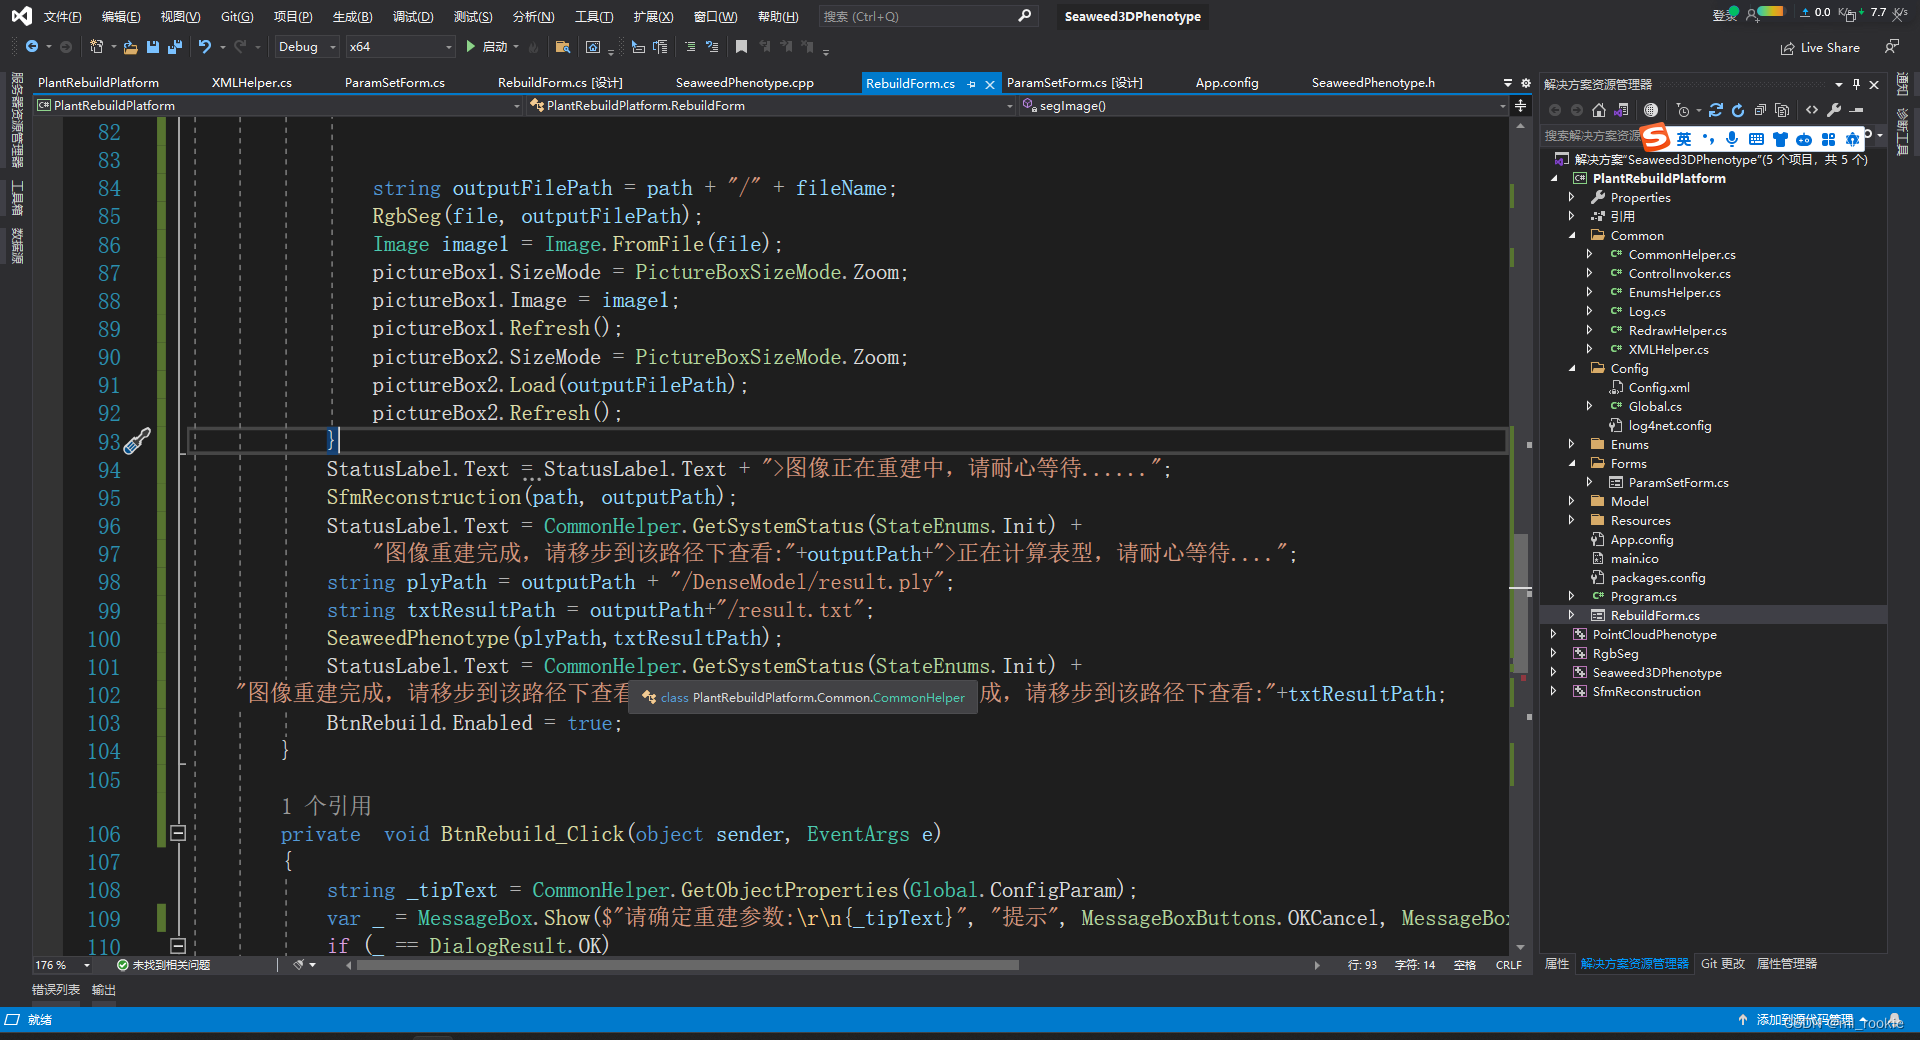Click the screwdriver quick actions icon on line 93
Image resolution: width=1920 pixels, height=1040 pixels.
click(137, 441)
